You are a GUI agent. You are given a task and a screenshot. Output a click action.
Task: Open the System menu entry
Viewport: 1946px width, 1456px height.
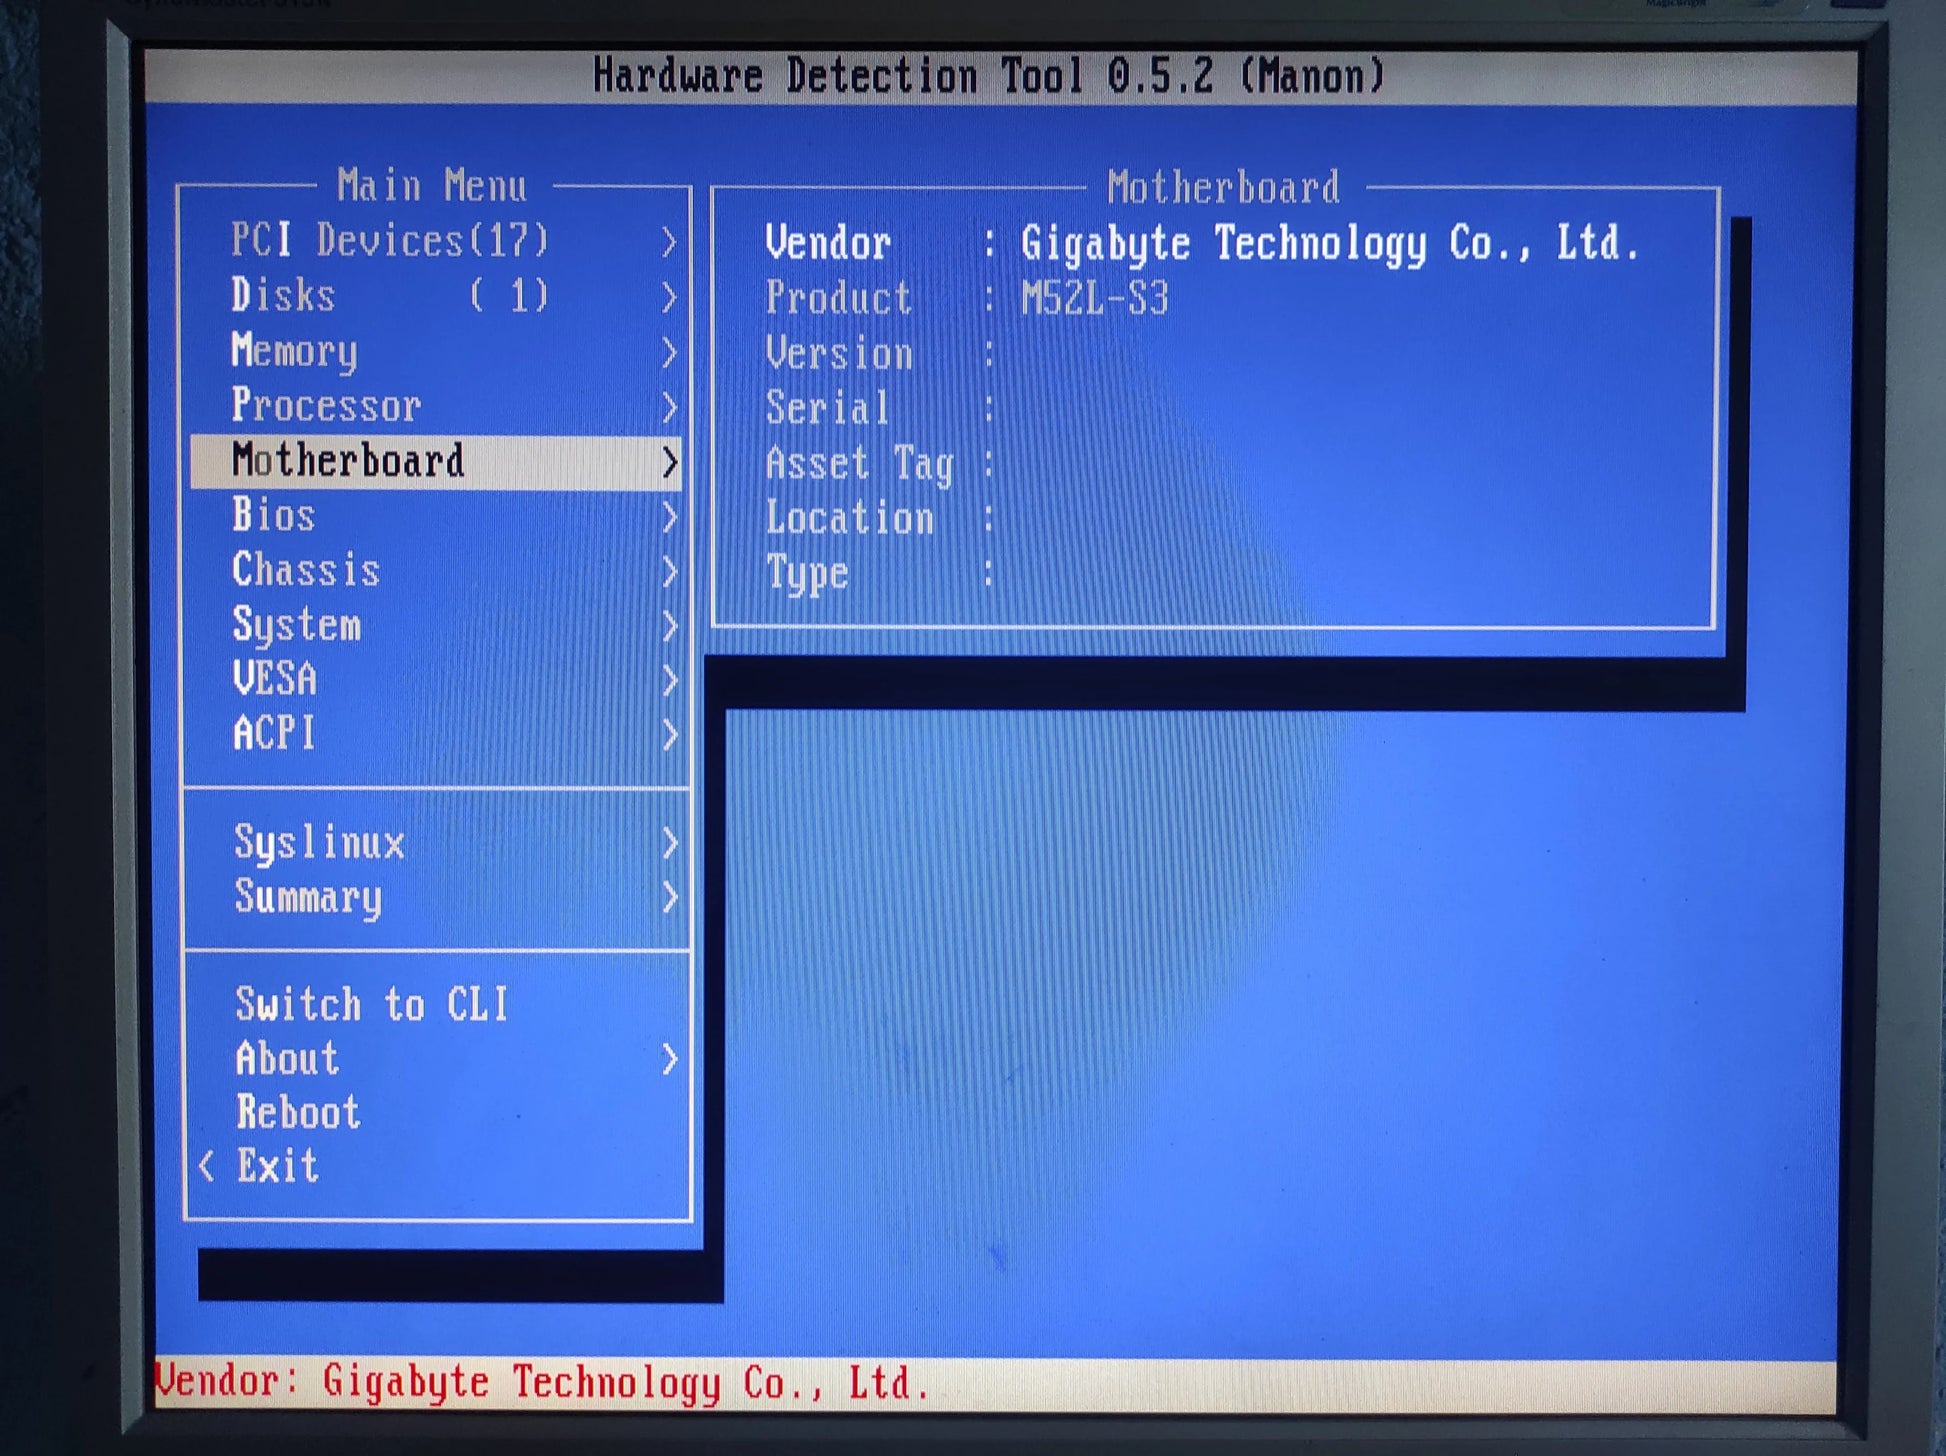(x=436, y=626)
